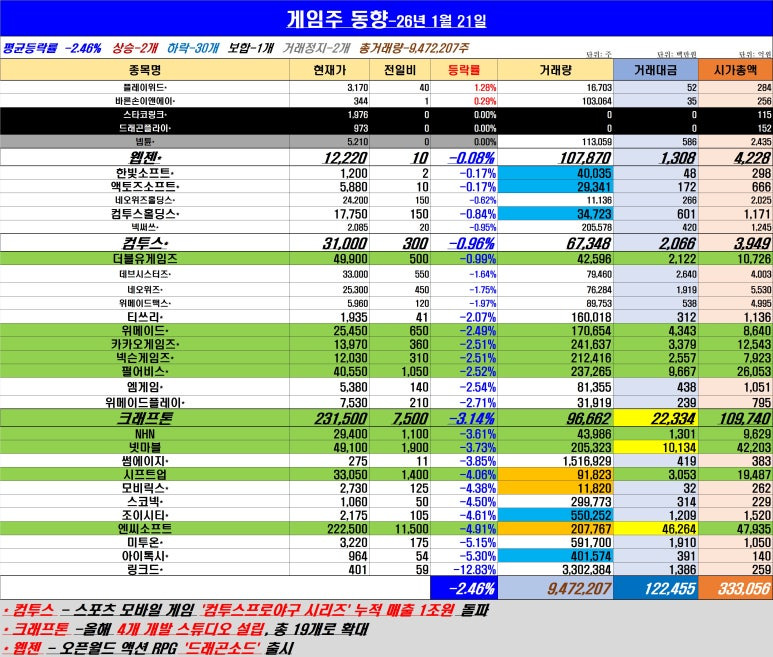Click the 전일비 column header

[x=400, y=70]
